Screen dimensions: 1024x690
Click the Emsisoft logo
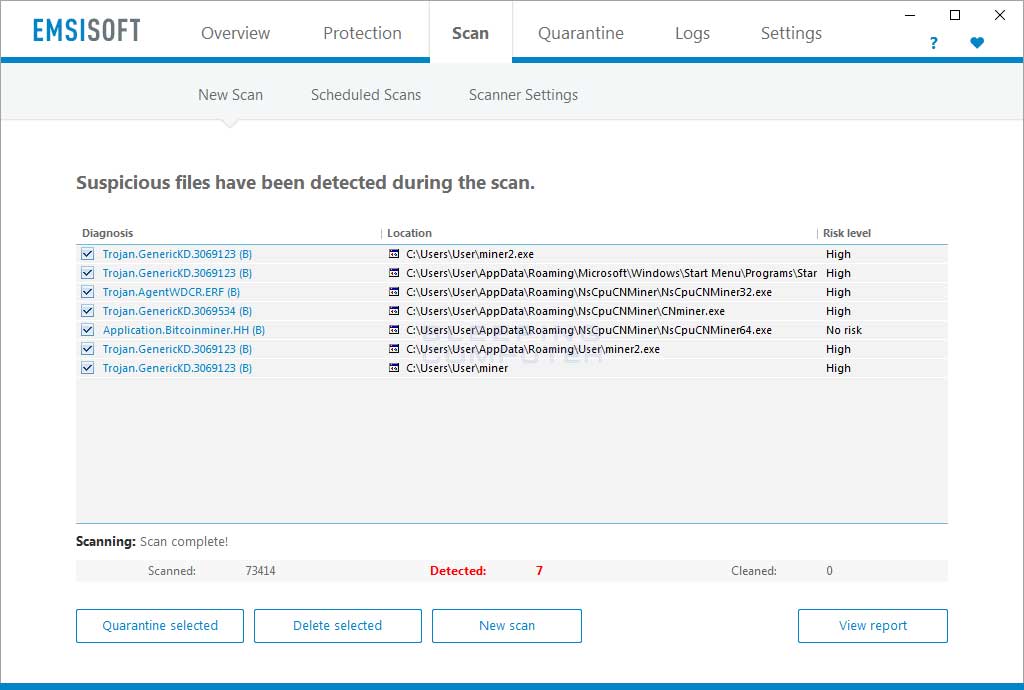click(x=87, y=31)
